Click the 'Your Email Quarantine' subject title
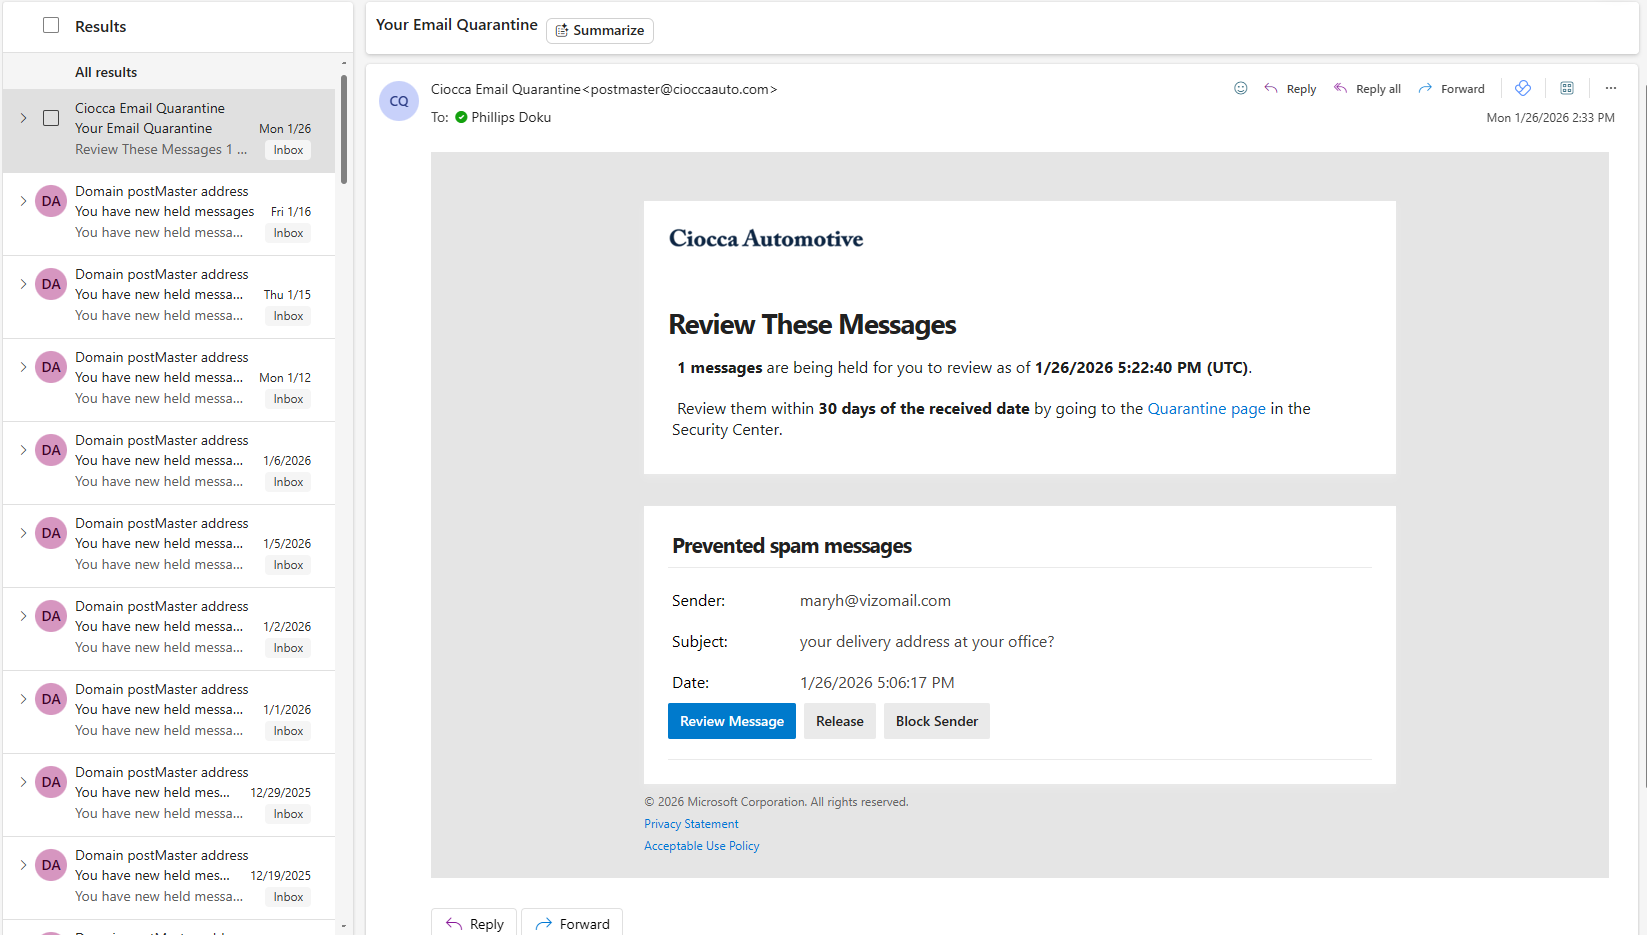The width and height of the screenshot is (1647, 935). 456,24
